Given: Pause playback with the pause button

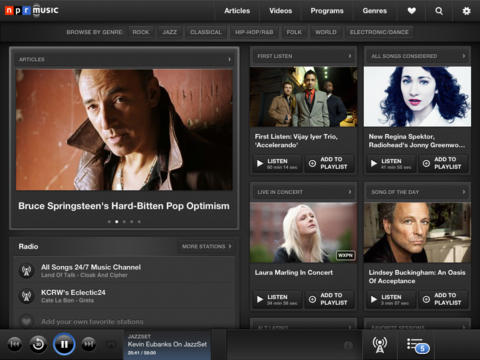Looking at the screenshot, I should 64,344.
